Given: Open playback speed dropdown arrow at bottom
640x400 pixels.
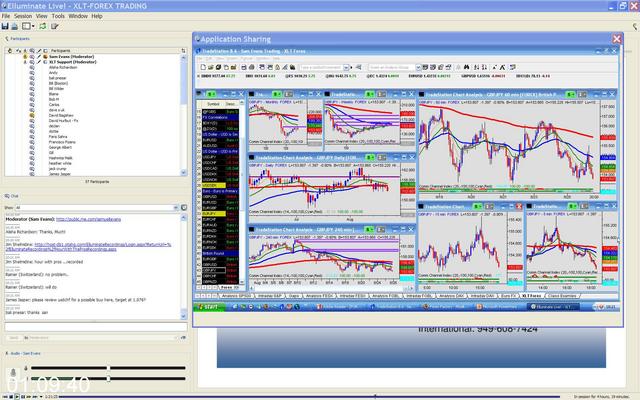Looking at the screenshot, I should (x=41, y=396).
